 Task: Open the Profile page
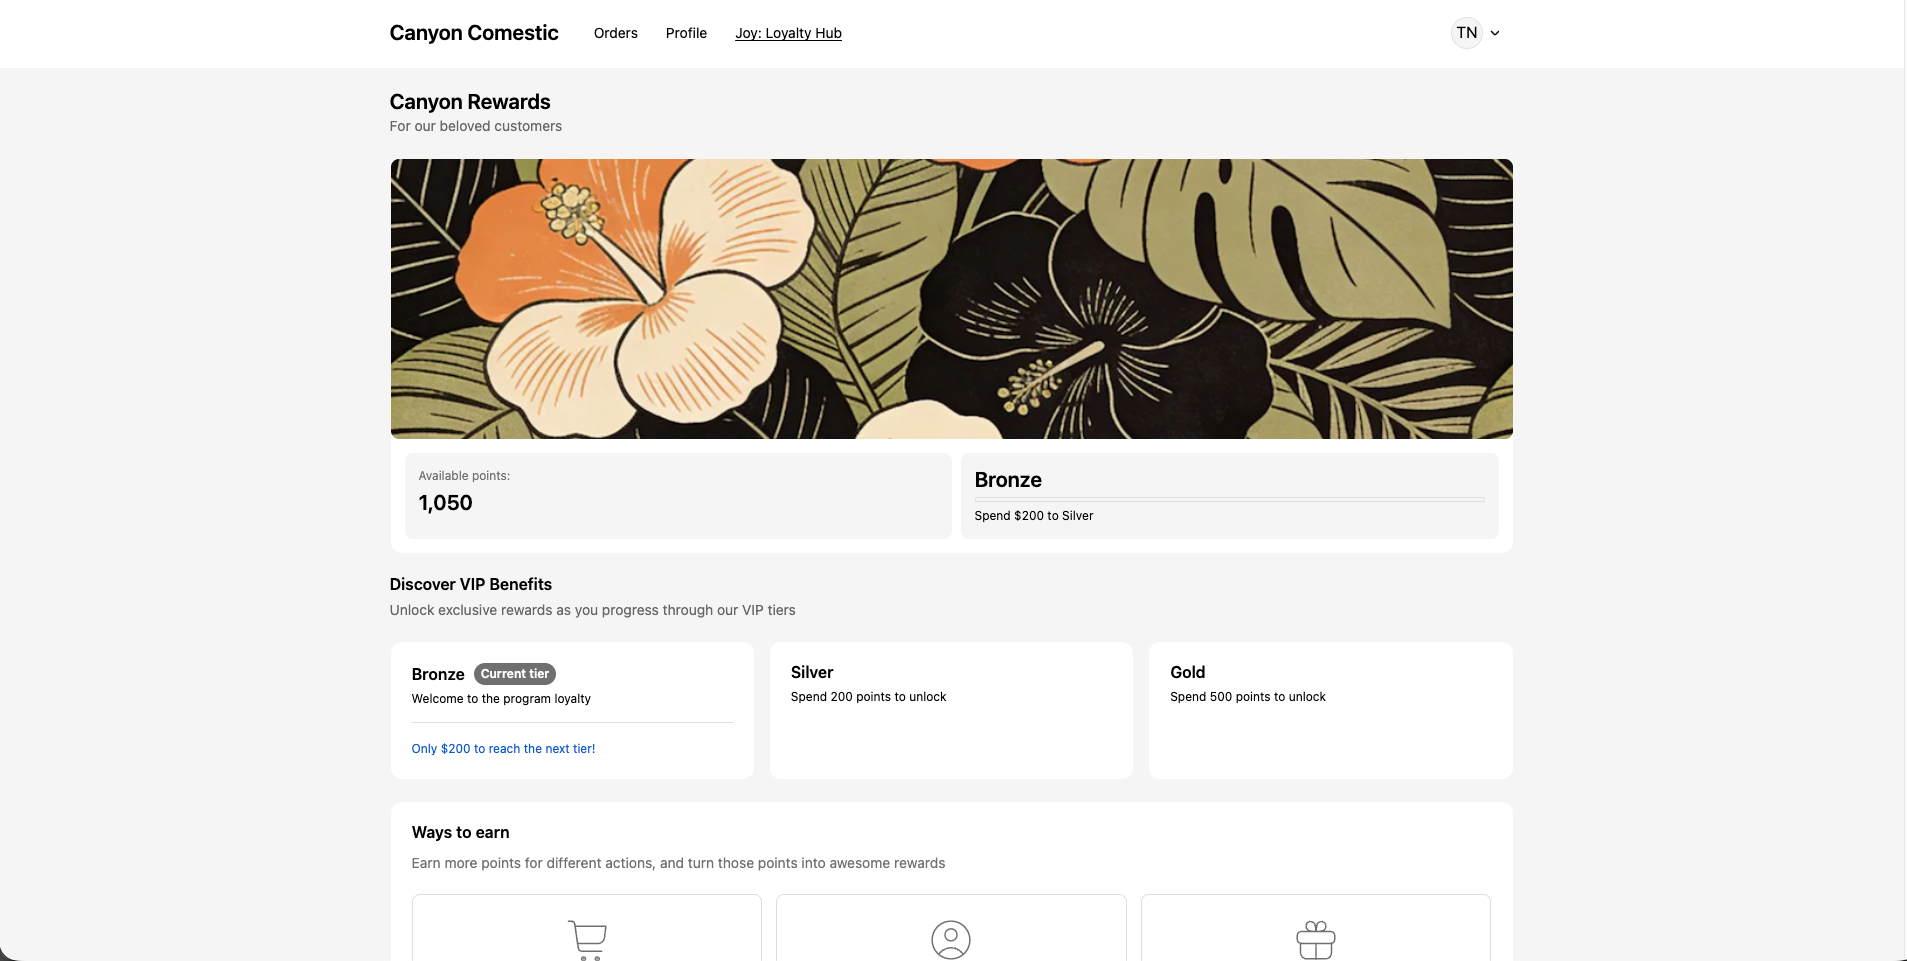(x=685, y=33)
